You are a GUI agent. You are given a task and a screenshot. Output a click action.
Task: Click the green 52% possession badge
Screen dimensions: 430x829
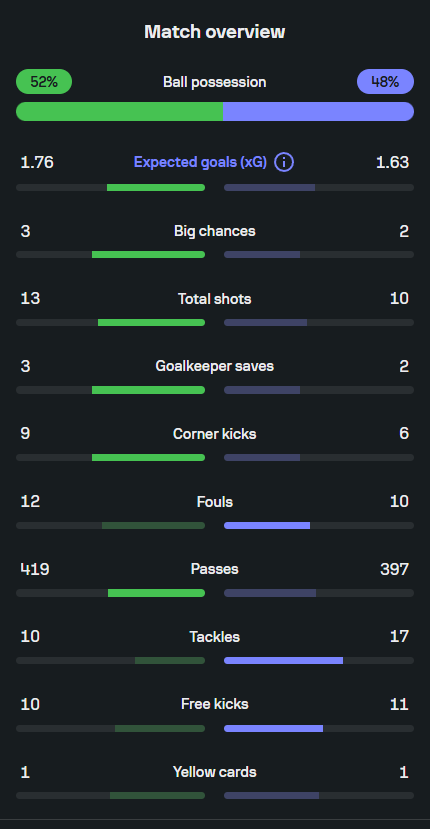point(44,82)
